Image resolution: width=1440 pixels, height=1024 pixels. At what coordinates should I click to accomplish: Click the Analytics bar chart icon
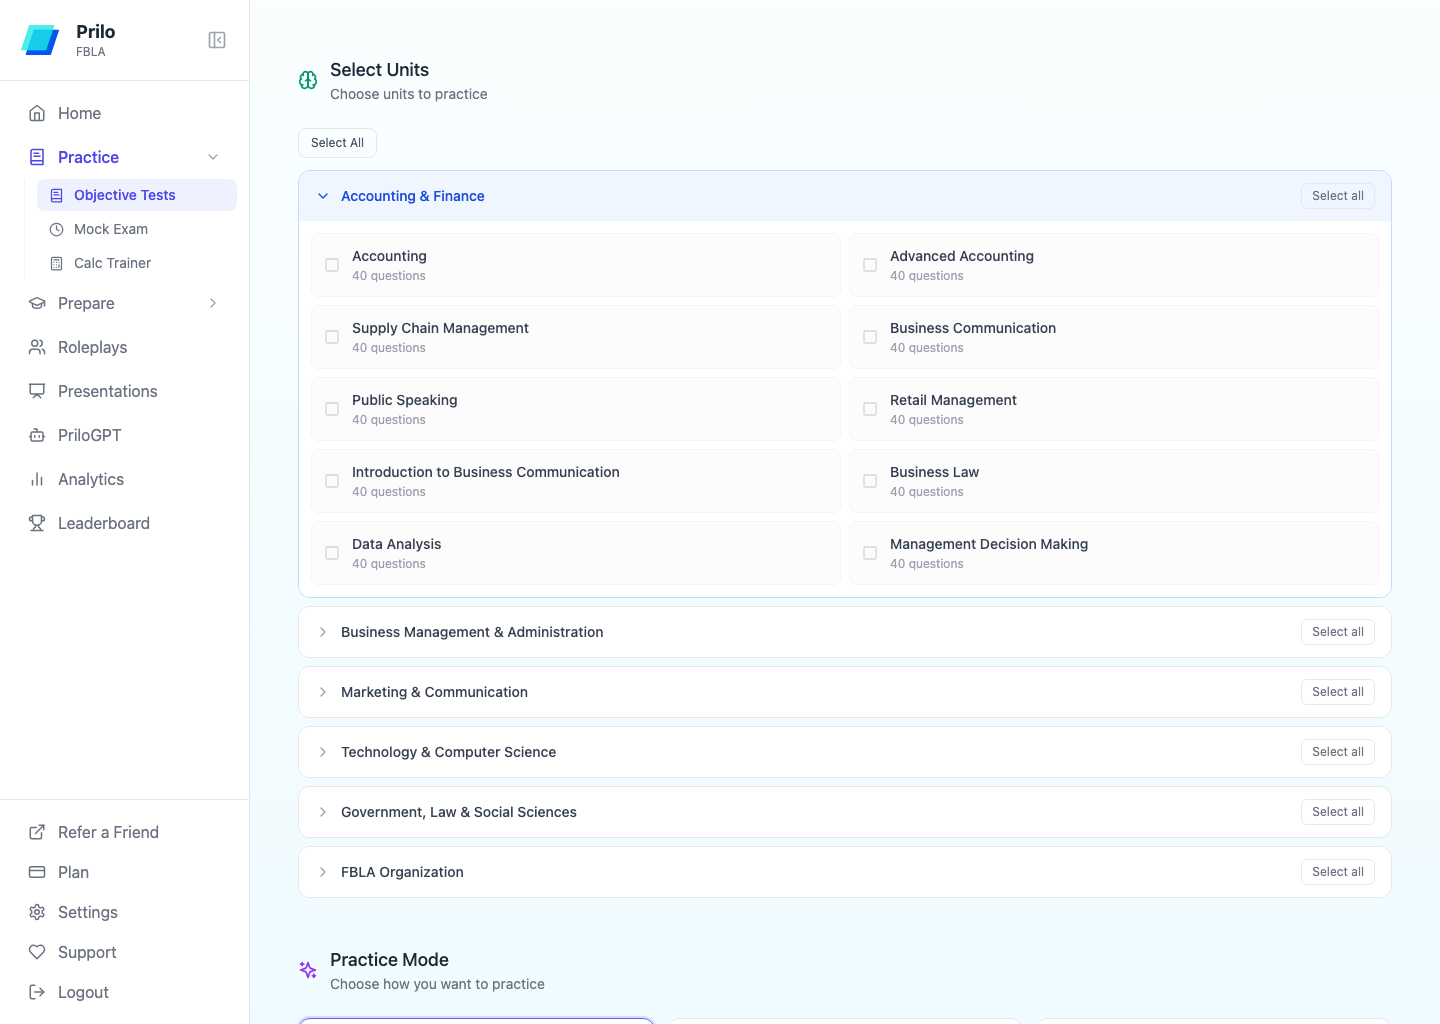(x=37, y=479)
